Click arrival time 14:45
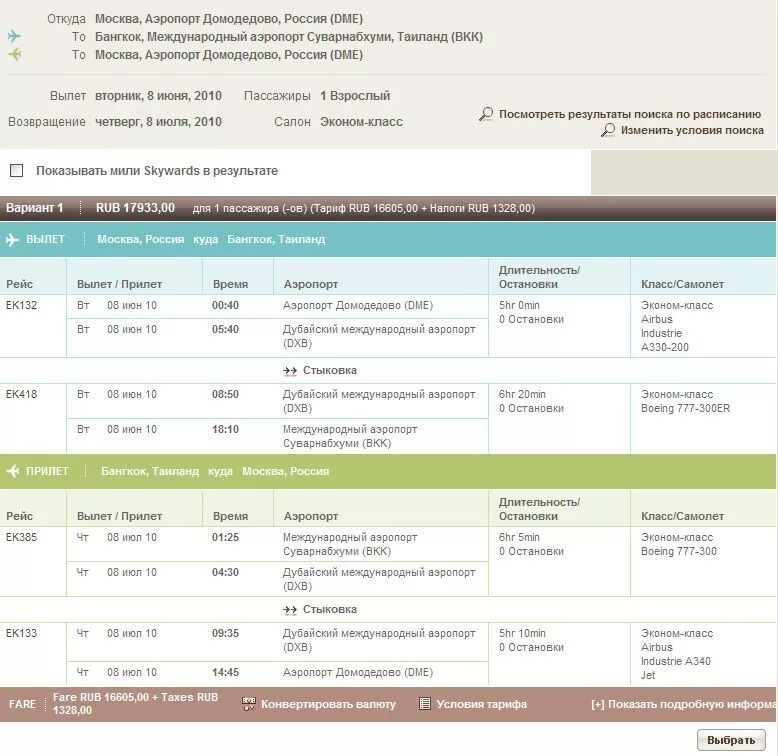The height and width of the screenshot is (756, 778). pyautogui.click(x=225, y=673)
